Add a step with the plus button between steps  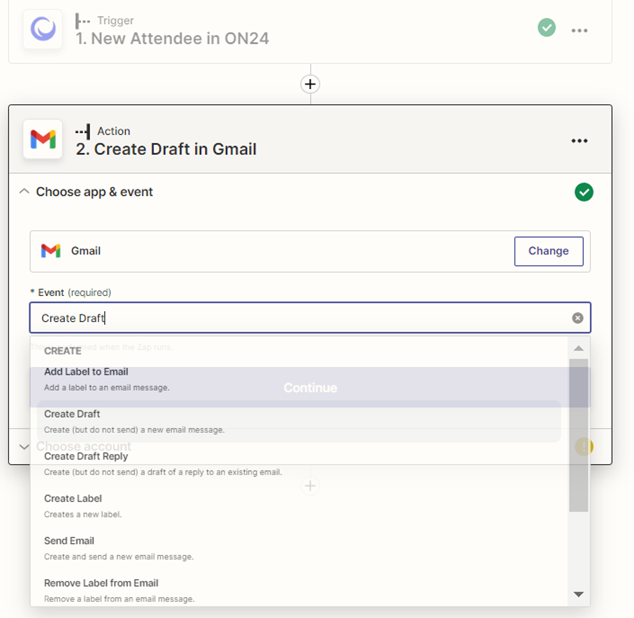click(x=310, y=84)
